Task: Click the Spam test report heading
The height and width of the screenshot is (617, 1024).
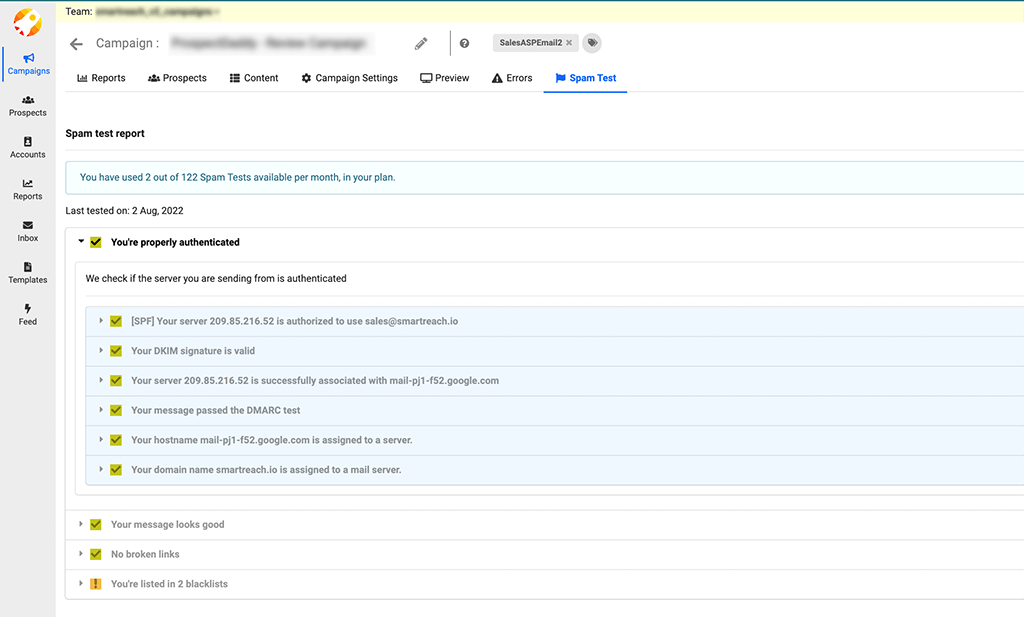Action: point(105,133)
